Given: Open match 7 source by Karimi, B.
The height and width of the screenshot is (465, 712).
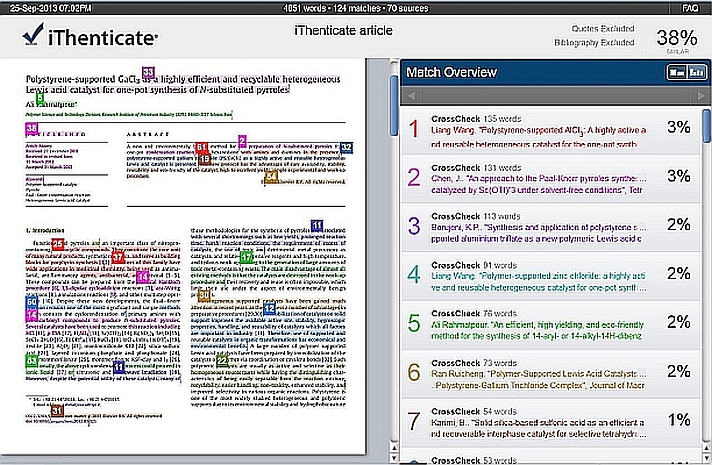Looking at the screenshot, I should (x=550, y=423).
